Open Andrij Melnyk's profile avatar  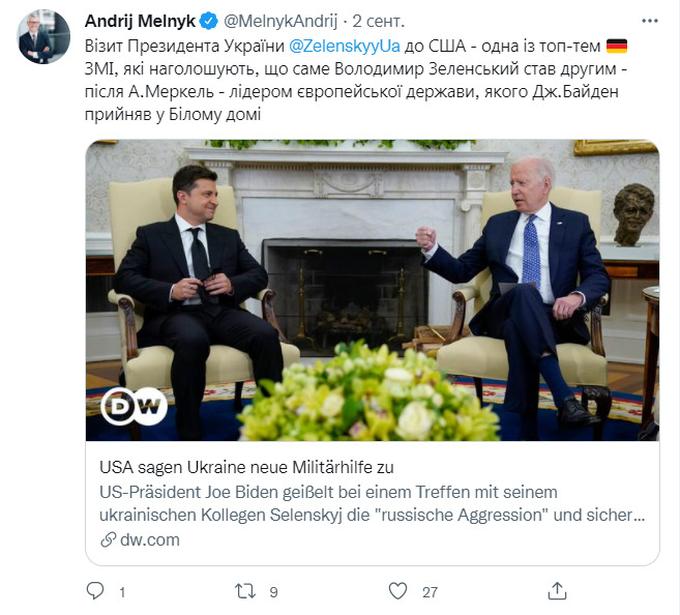pos(43,36)
